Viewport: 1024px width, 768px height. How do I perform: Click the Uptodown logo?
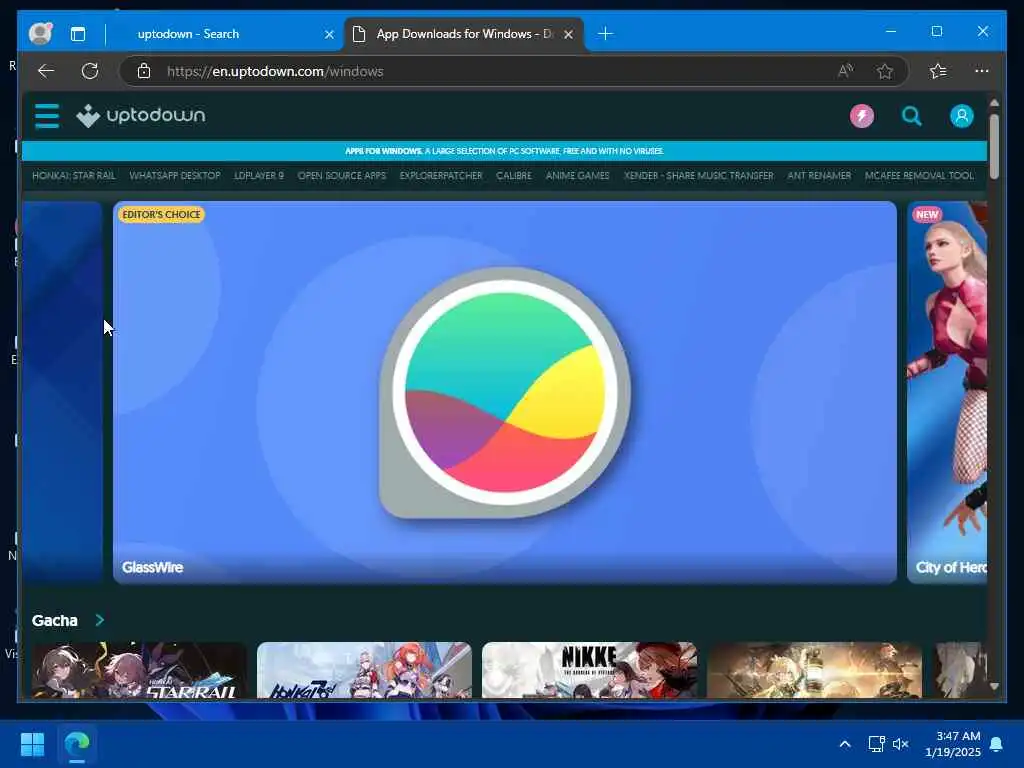(x=140, y=116)
